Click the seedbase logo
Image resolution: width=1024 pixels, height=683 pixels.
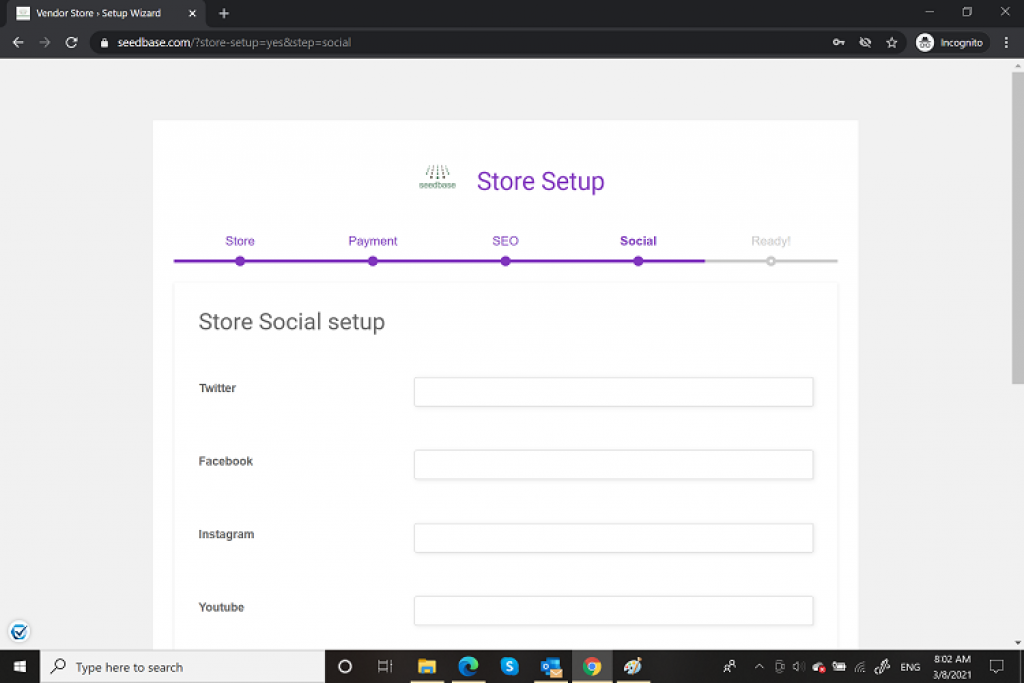[437, 178]
